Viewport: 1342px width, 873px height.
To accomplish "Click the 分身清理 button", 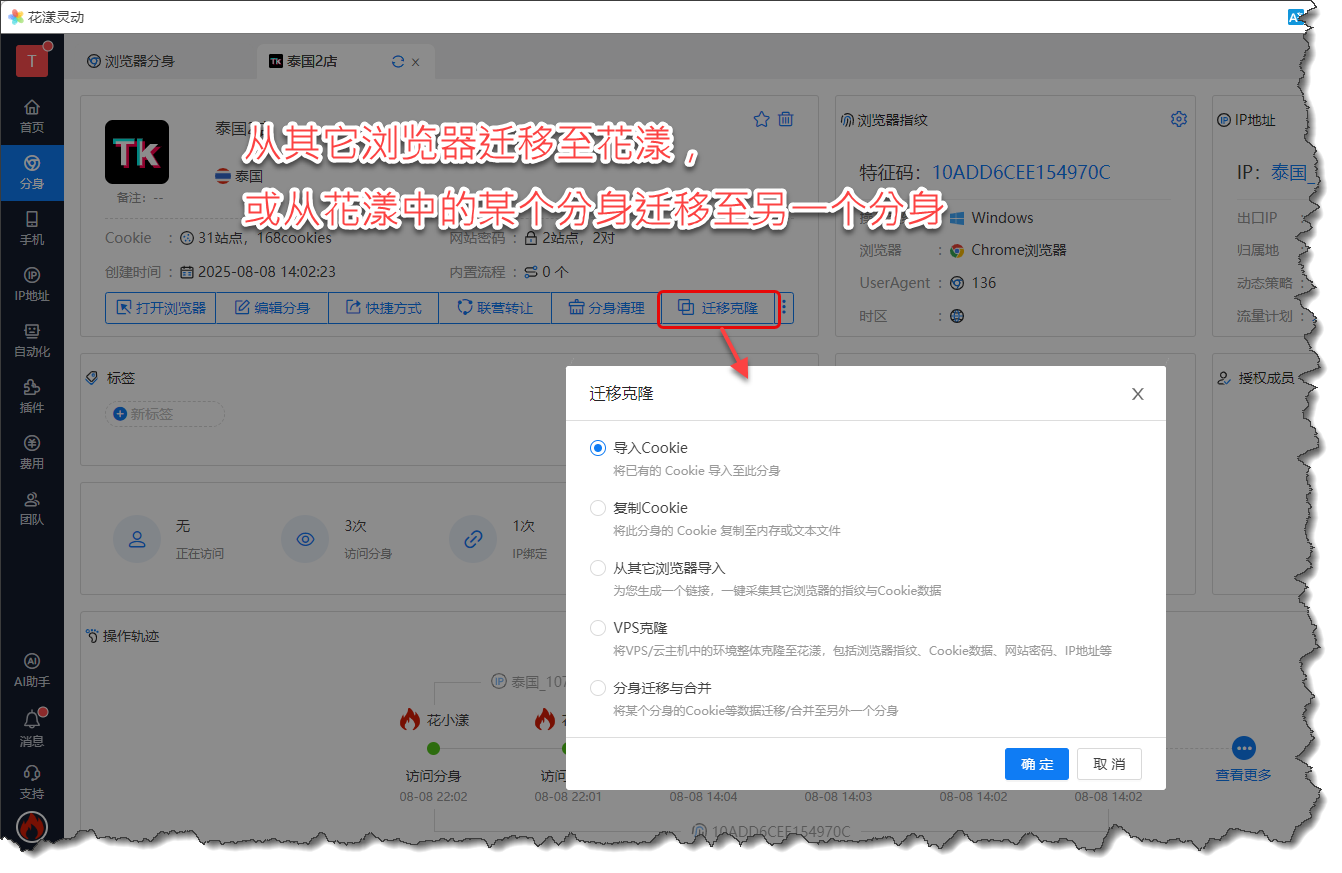I will click(606, 308).
